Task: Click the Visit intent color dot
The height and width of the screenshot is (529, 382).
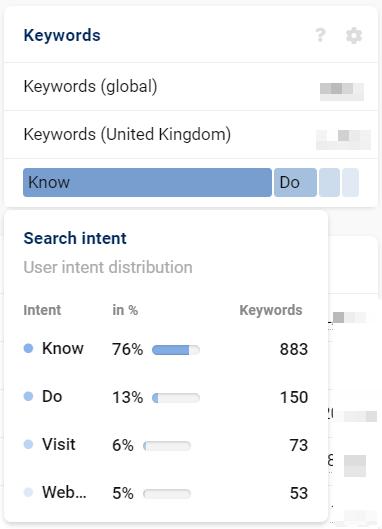Action: [28, 444]
